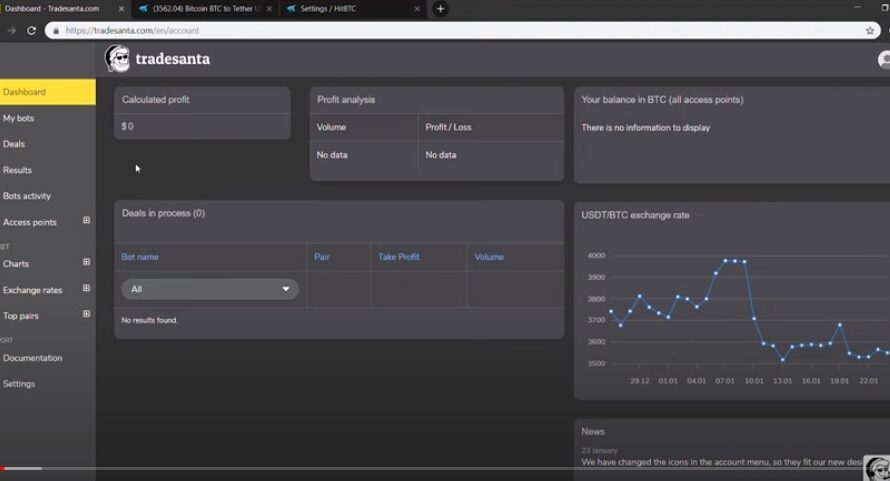This screenshot has width=890, height=481.
Task: Open the All bot name dropdown
Action: (210, 289)
